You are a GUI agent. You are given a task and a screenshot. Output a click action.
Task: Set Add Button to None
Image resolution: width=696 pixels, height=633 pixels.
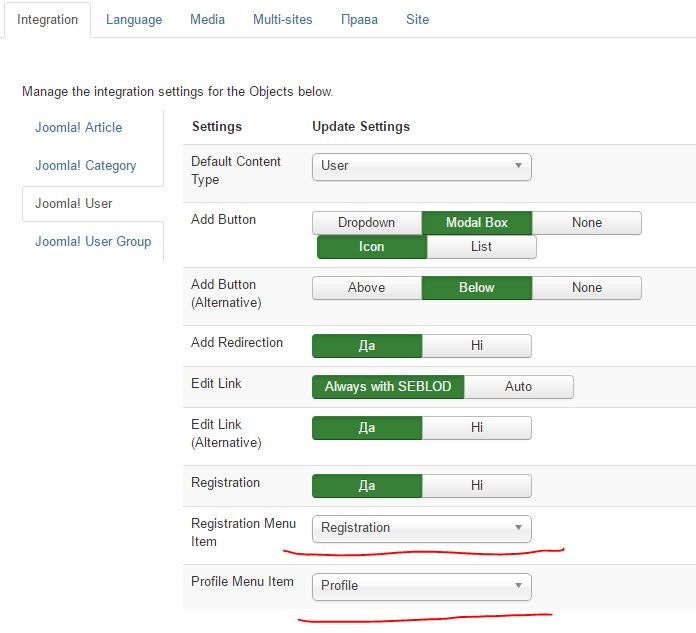pos(587,222)
